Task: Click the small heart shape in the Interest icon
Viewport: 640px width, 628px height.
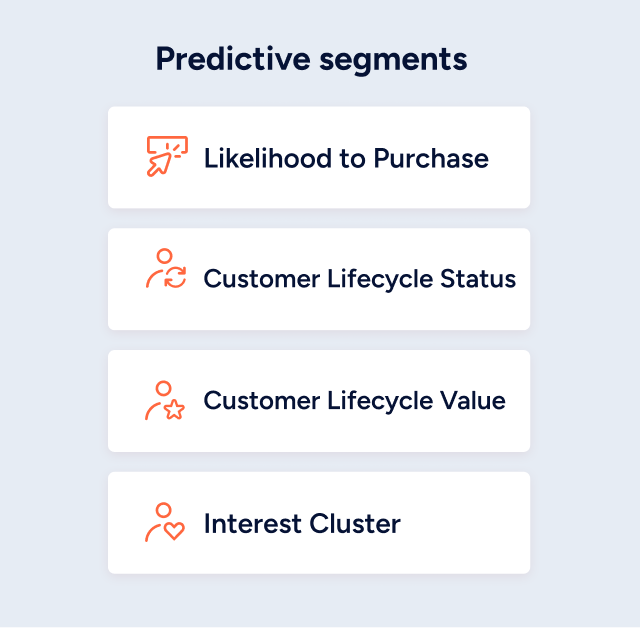Action: (175, 531)
